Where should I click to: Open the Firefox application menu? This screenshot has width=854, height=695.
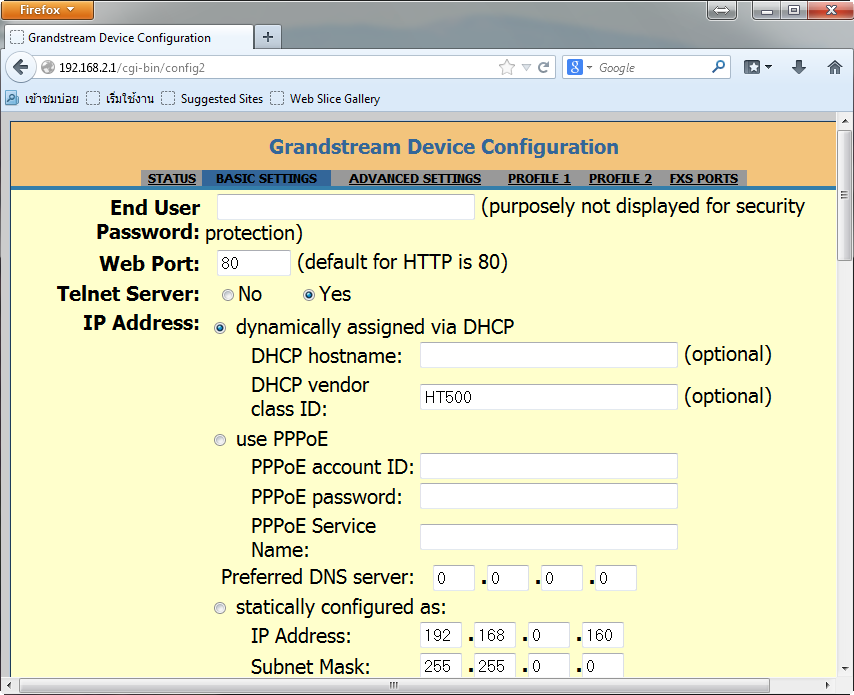(47, 10)
